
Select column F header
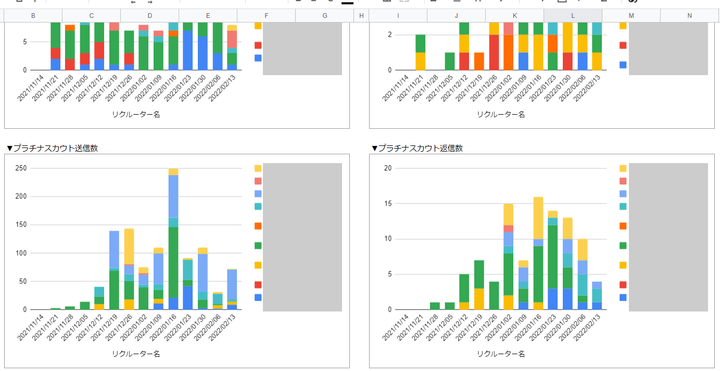(x=266, y=16)
